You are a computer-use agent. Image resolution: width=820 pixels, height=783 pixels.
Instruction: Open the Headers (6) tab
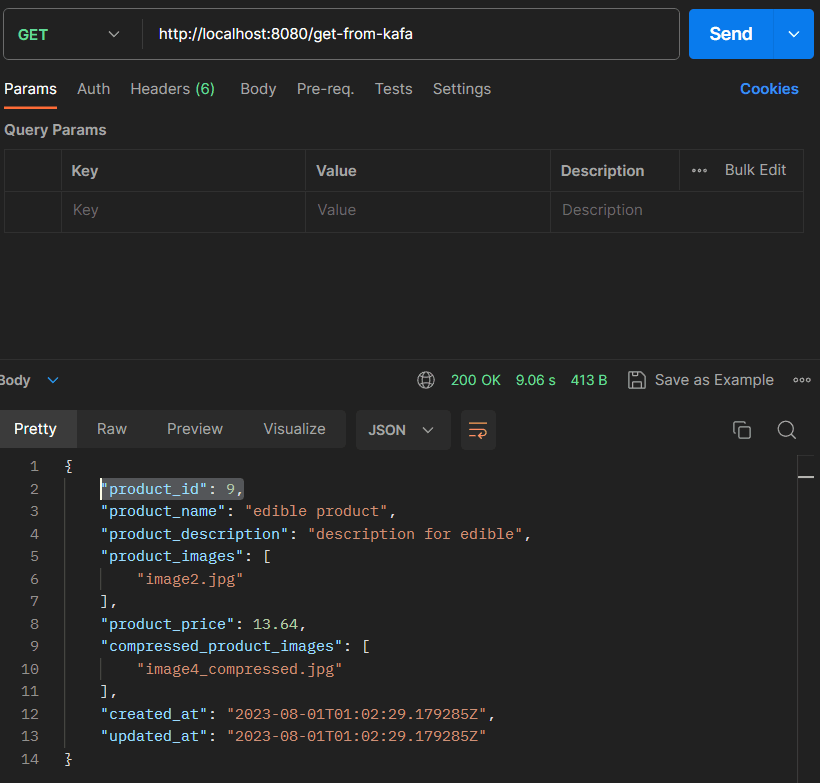point(173,89)
